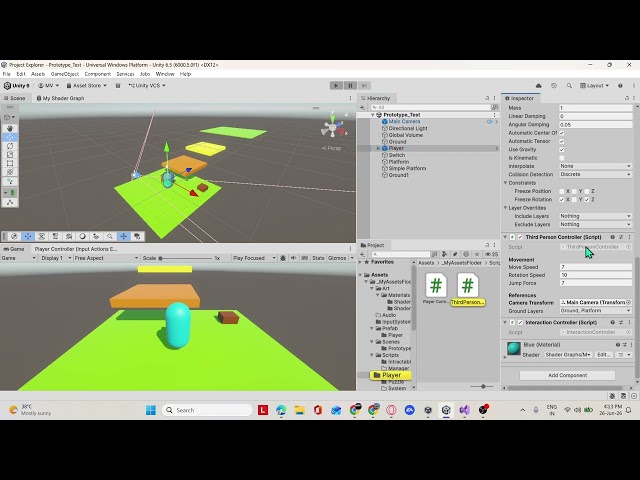Toggle Freeze Rotation X checkbox
The height and width of the screenshot is (480, 640).
point(562,200)
